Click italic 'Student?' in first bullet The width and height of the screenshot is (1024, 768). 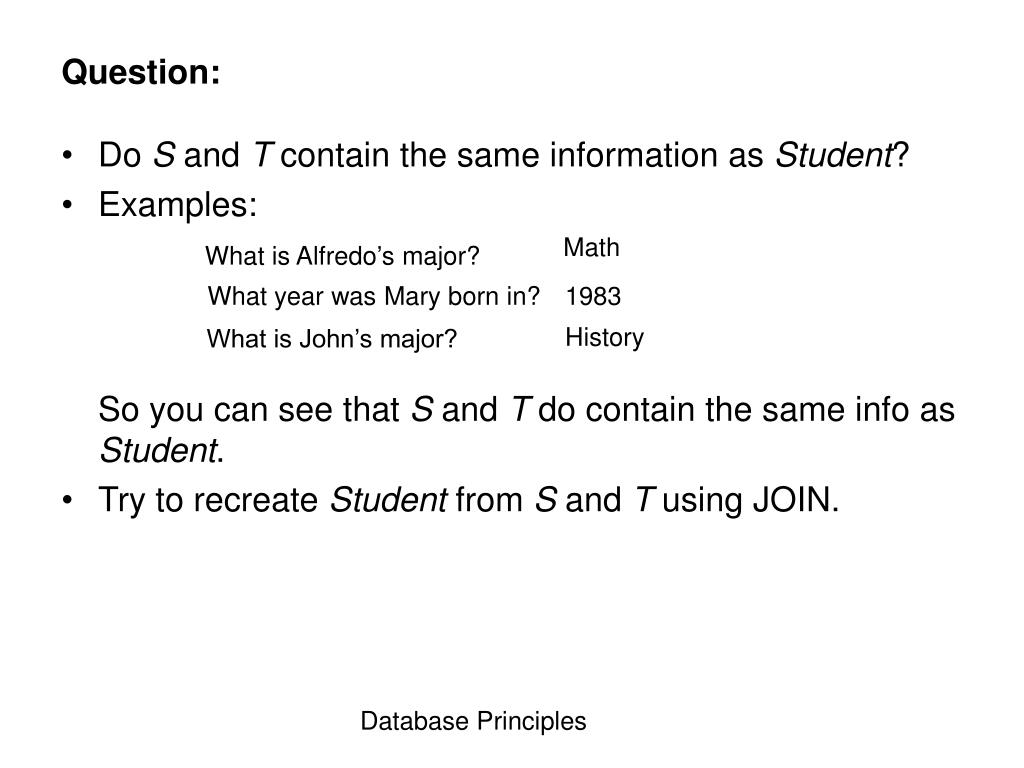[842, 155]
